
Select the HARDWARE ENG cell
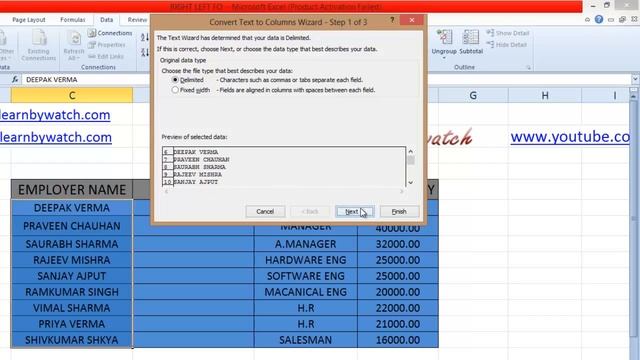(x=306, y=260)
